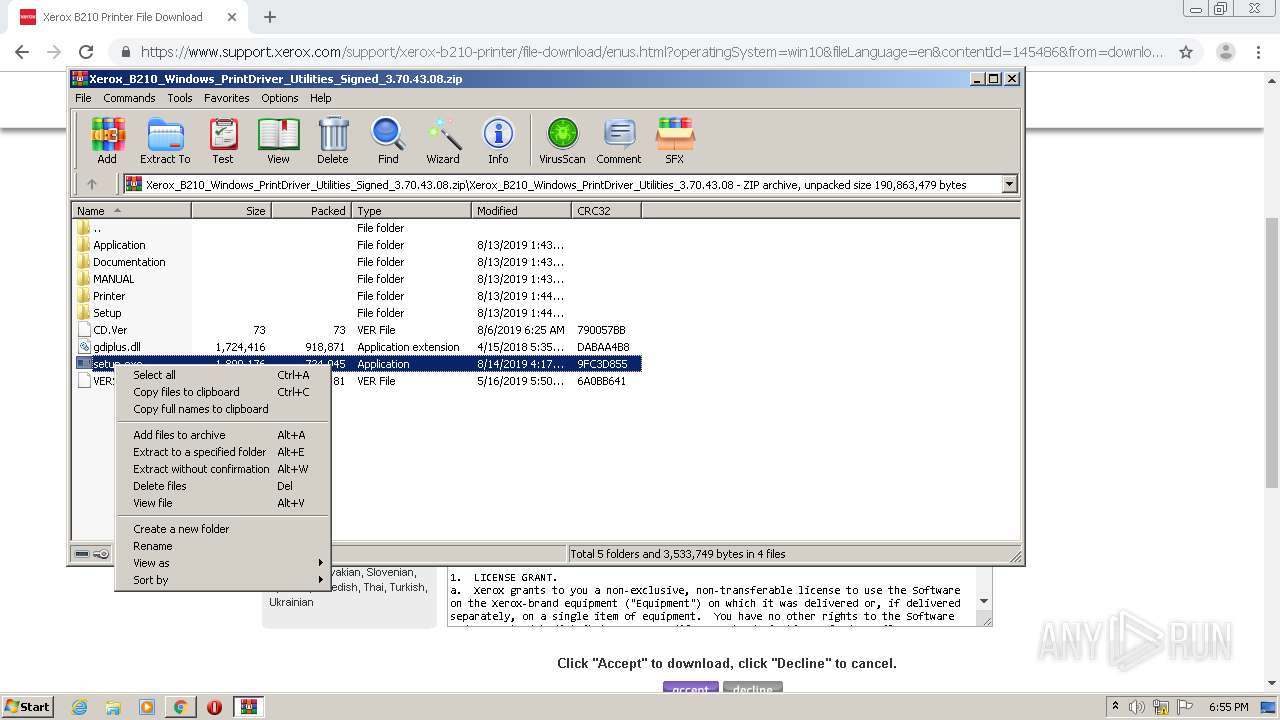Open the Tools menu

click(180, 98)
